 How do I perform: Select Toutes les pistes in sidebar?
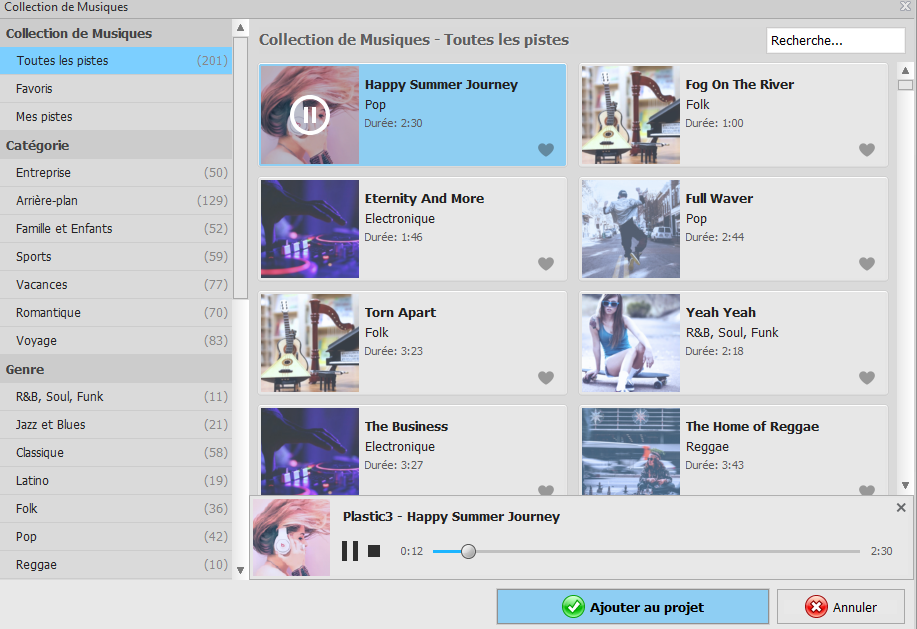116,61
